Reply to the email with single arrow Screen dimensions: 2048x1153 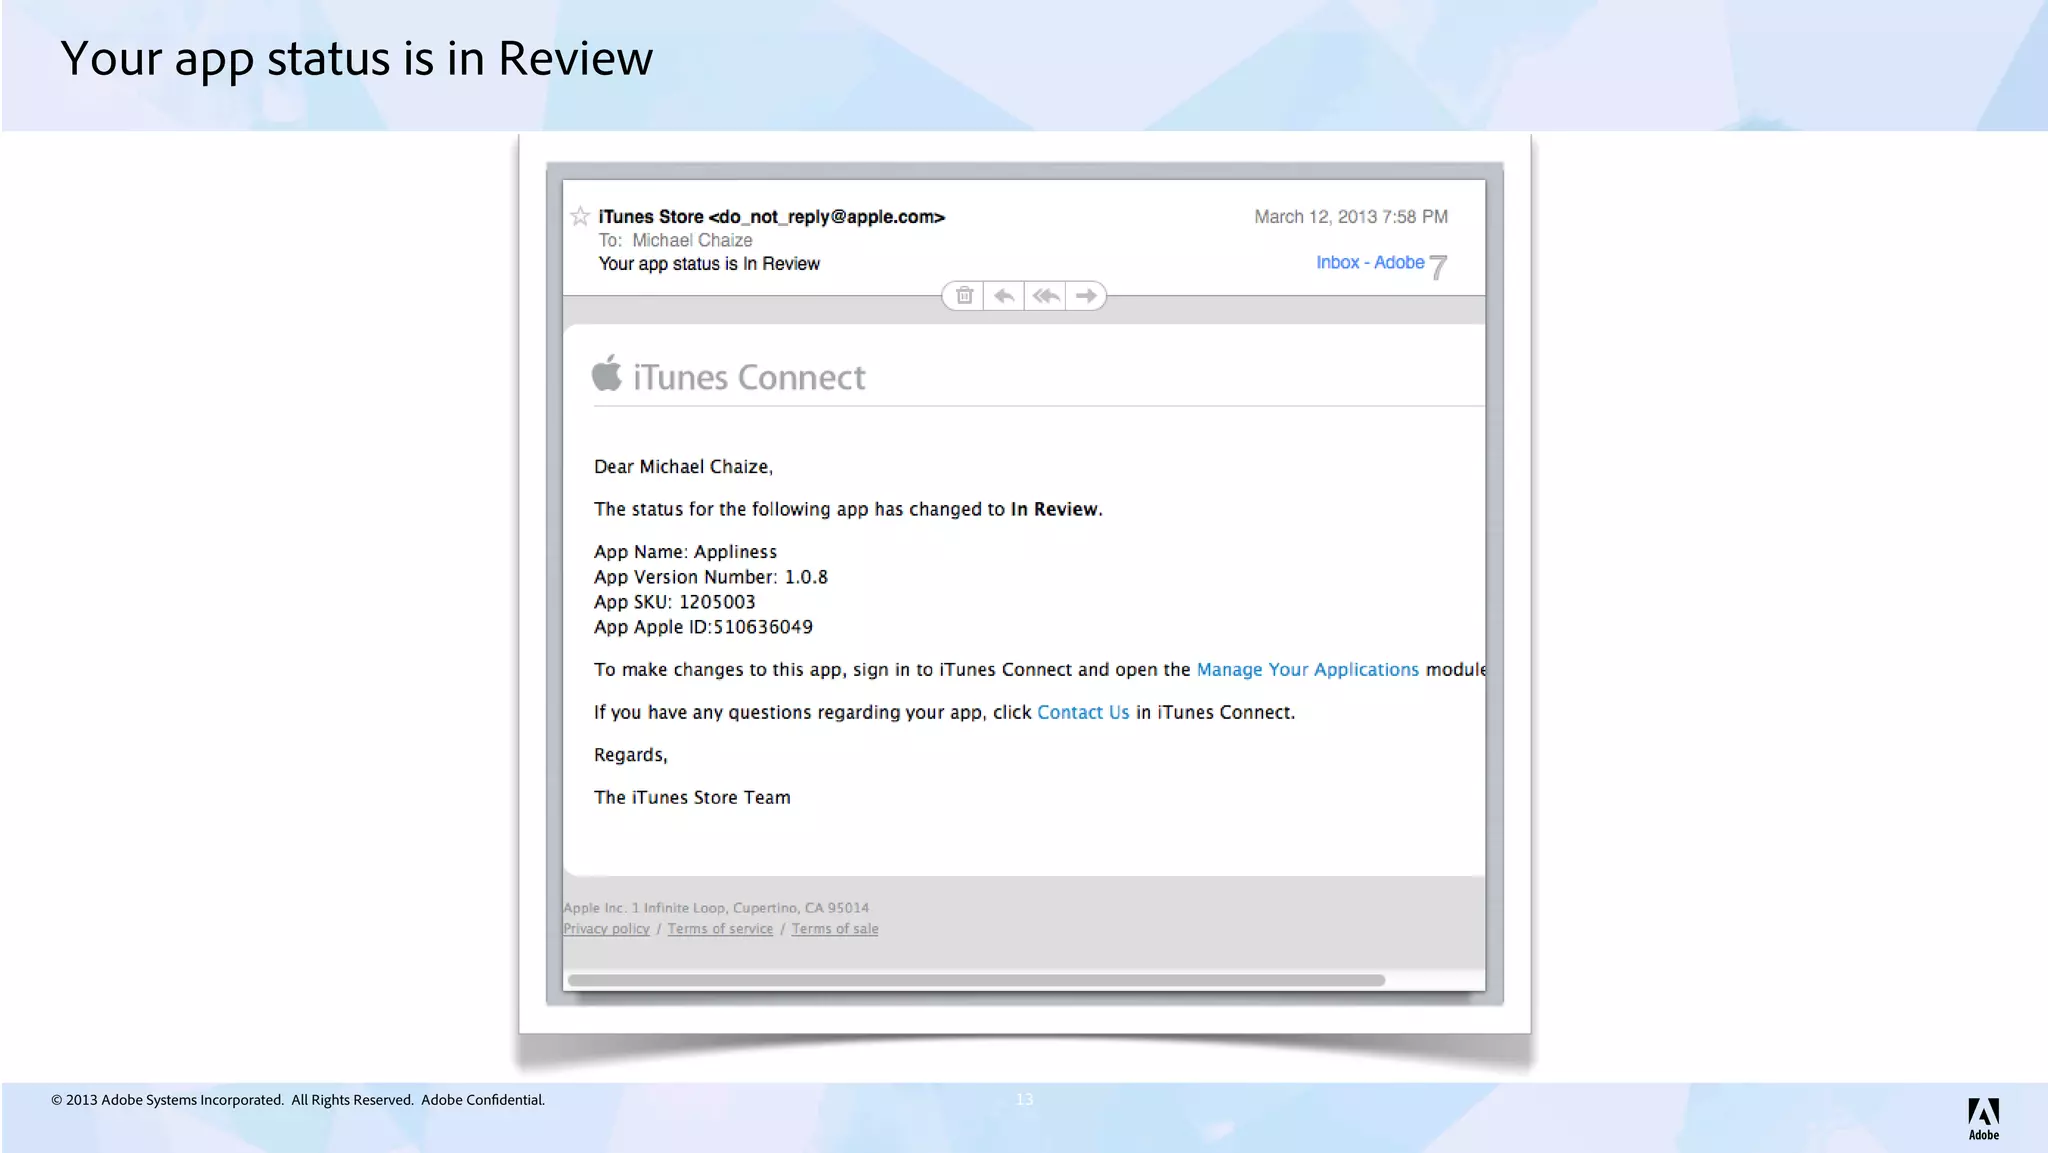(x=1004, y=296)
